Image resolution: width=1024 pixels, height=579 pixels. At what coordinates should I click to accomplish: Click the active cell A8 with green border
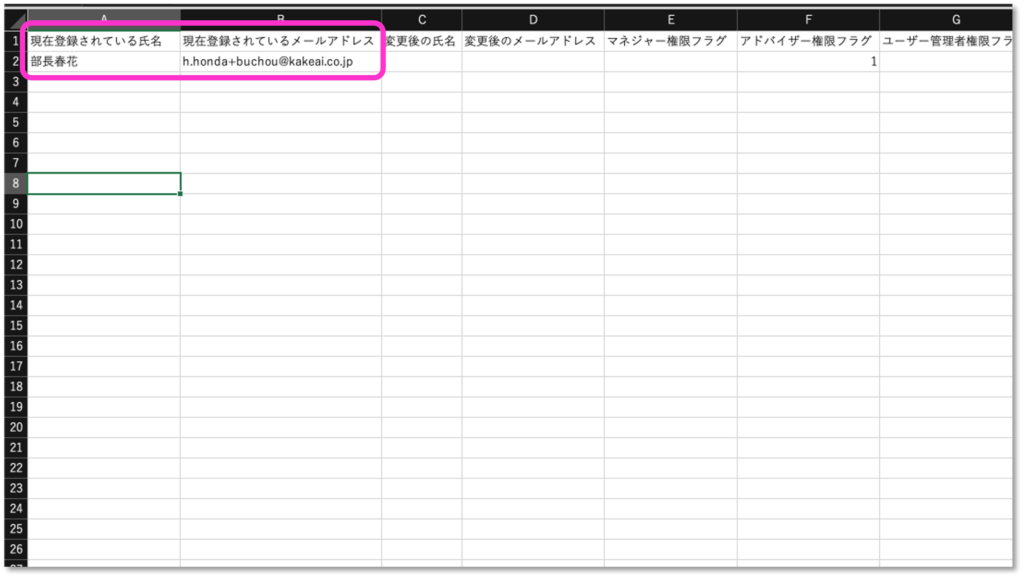click(104, 183)
